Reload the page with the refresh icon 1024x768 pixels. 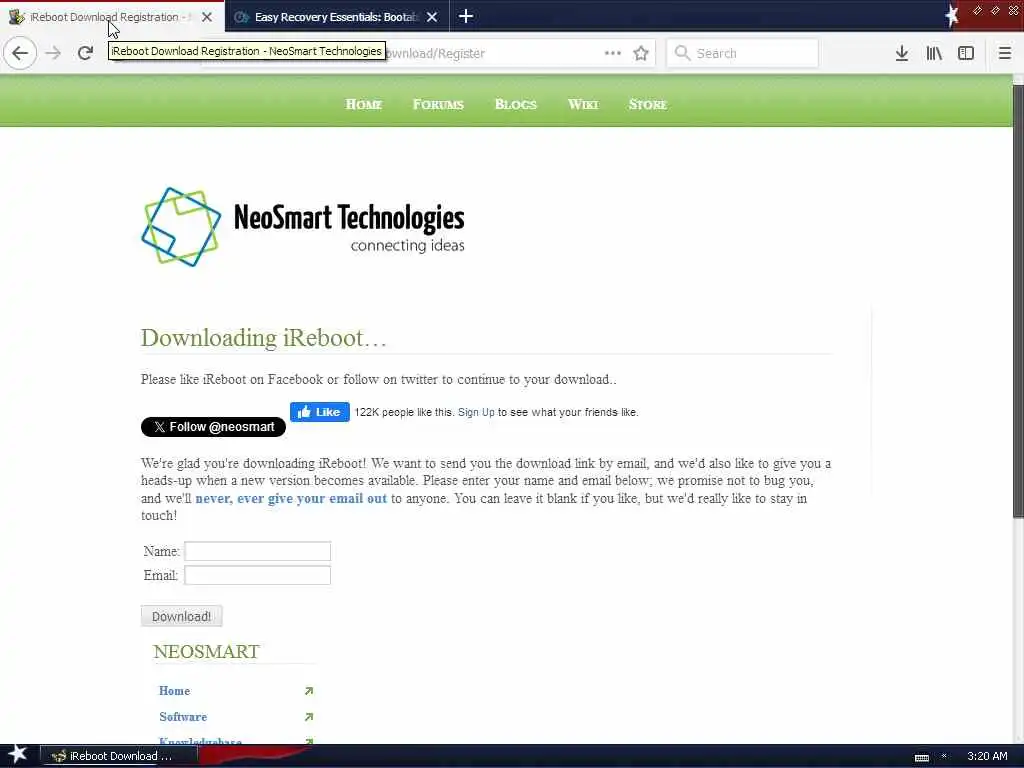click(x=85, y=53)
